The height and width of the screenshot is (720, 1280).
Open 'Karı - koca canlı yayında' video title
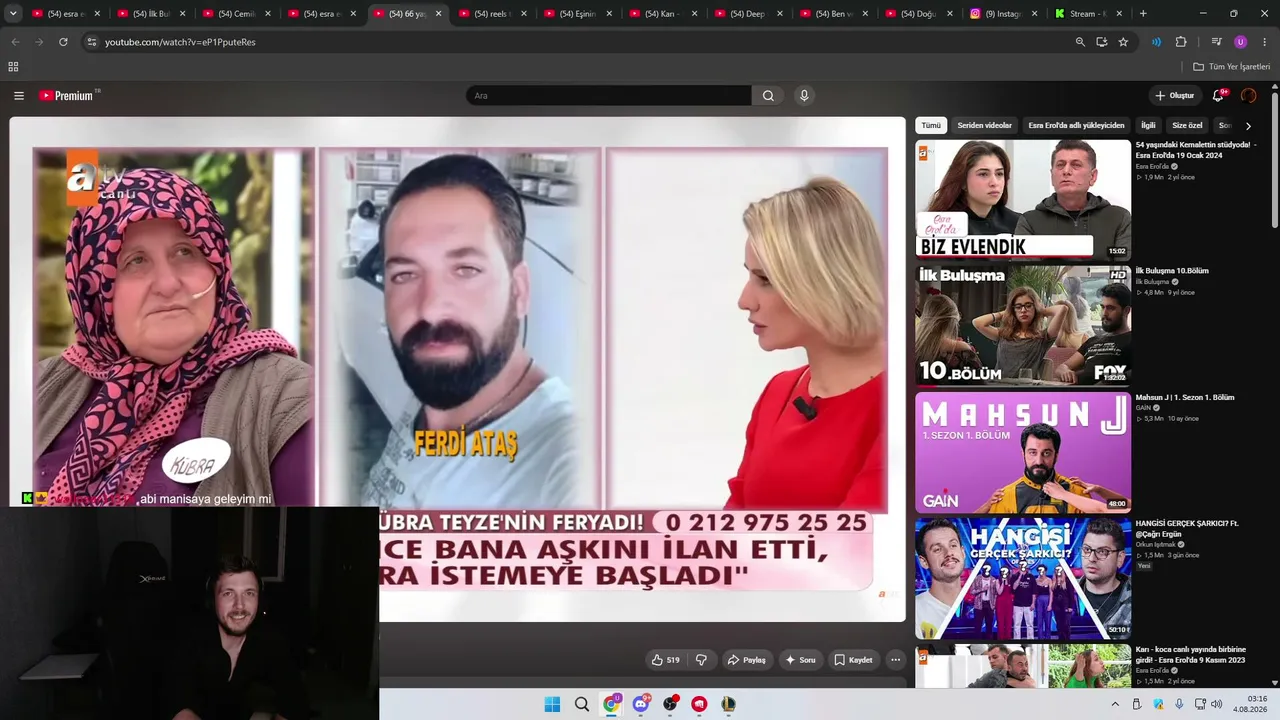1191,655
